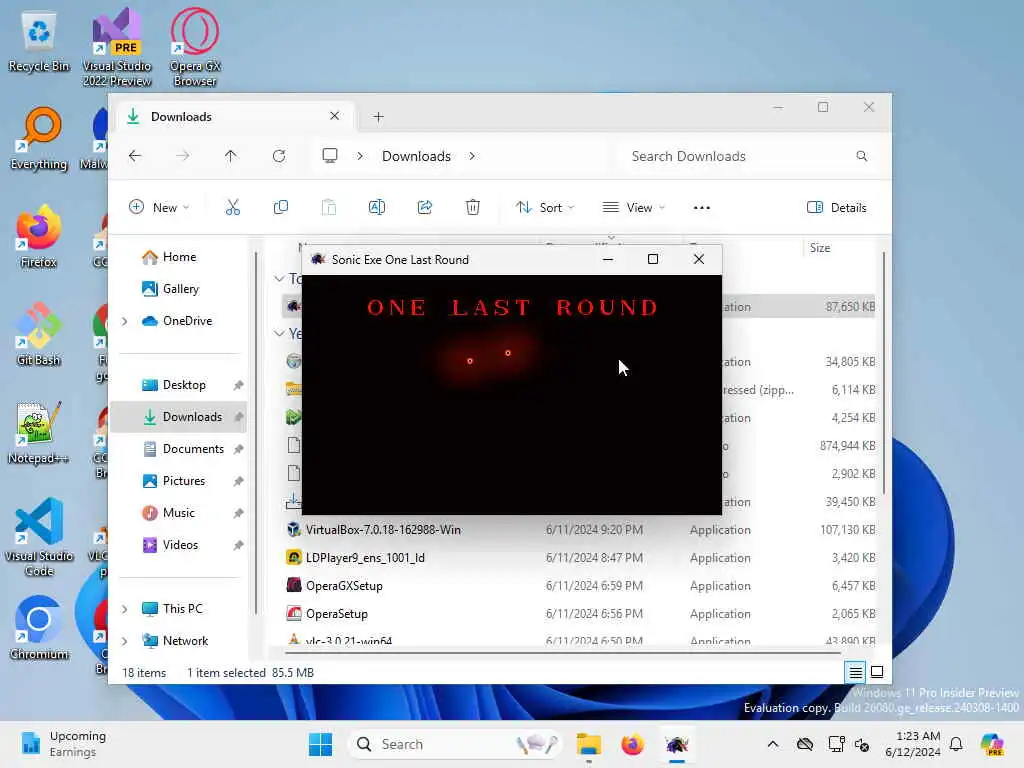Collapse the Today file group
Image resolution: width=1024 pixels, height=768 pixels.
[280, 279]
